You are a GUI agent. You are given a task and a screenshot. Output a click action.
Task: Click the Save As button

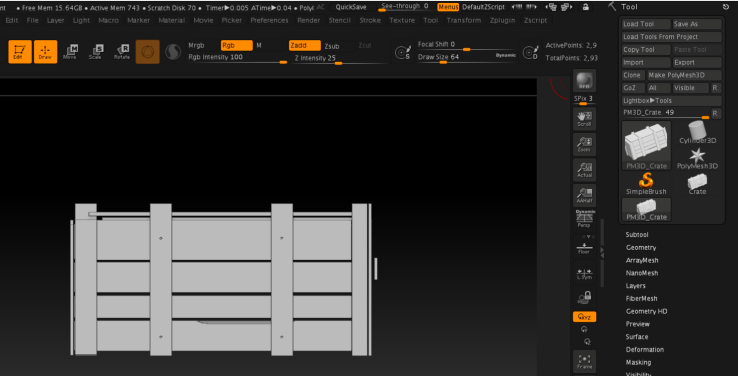click(697, 24)
